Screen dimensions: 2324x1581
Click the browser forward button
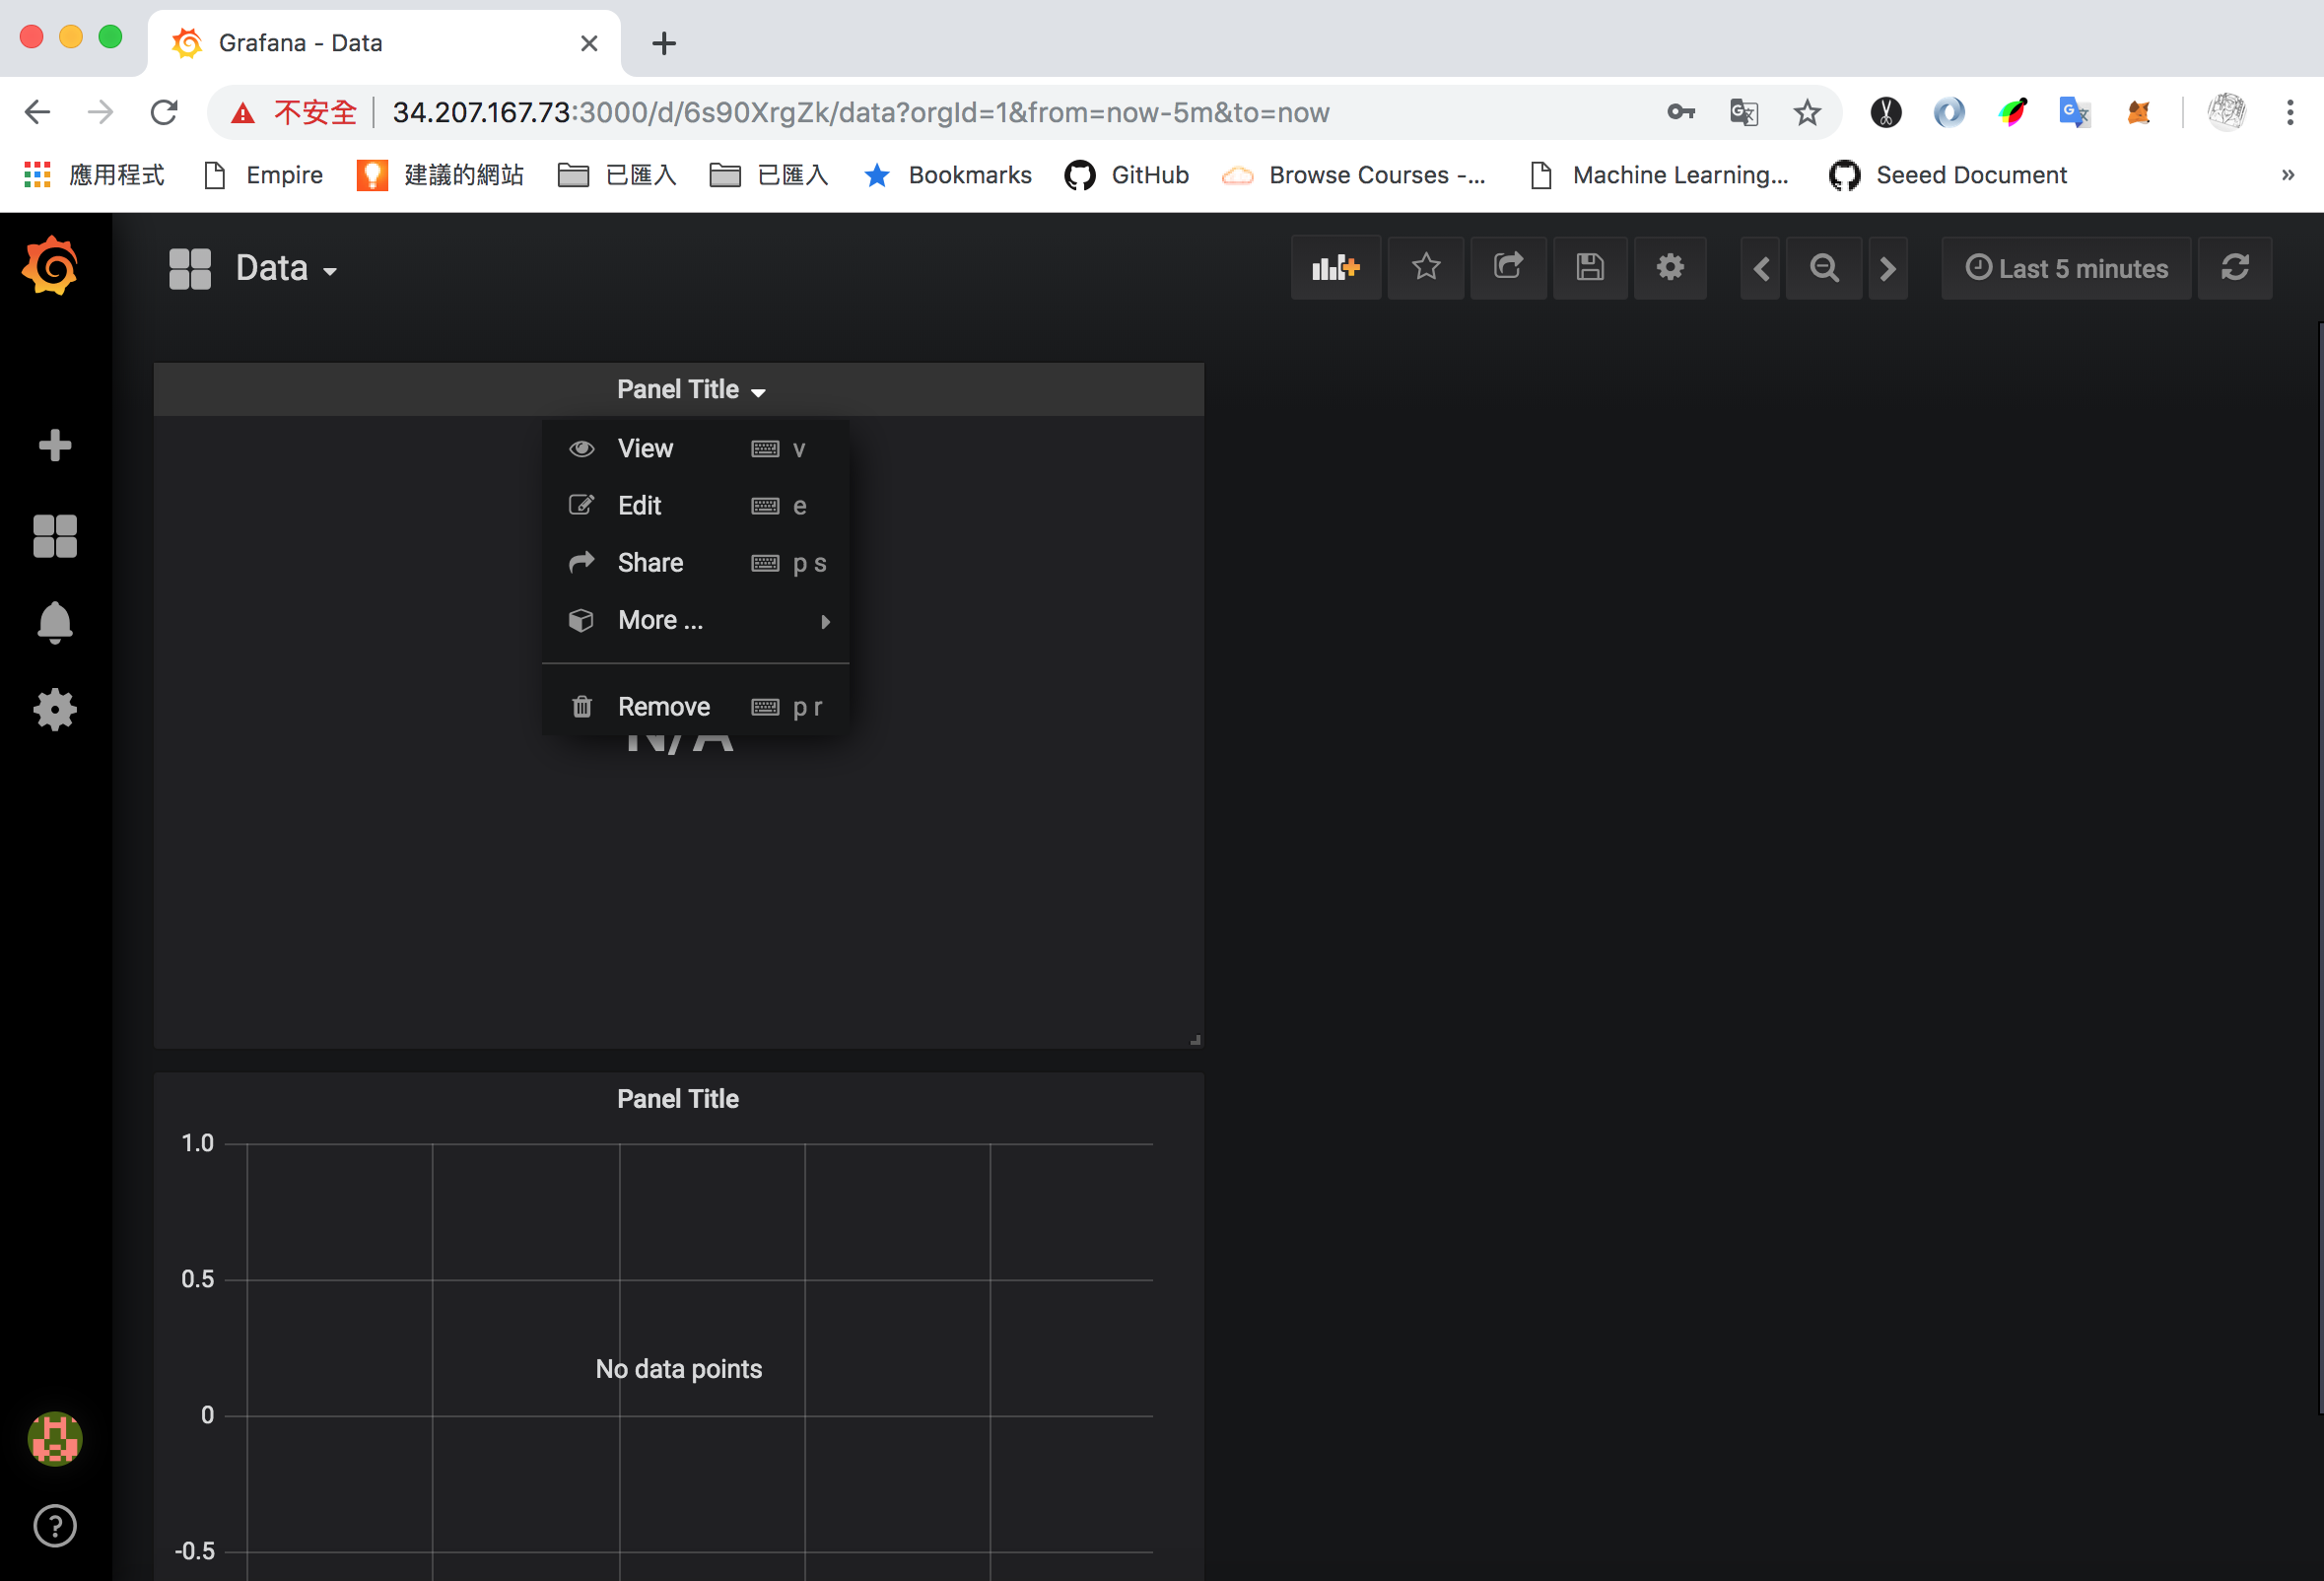pos(100,112)
